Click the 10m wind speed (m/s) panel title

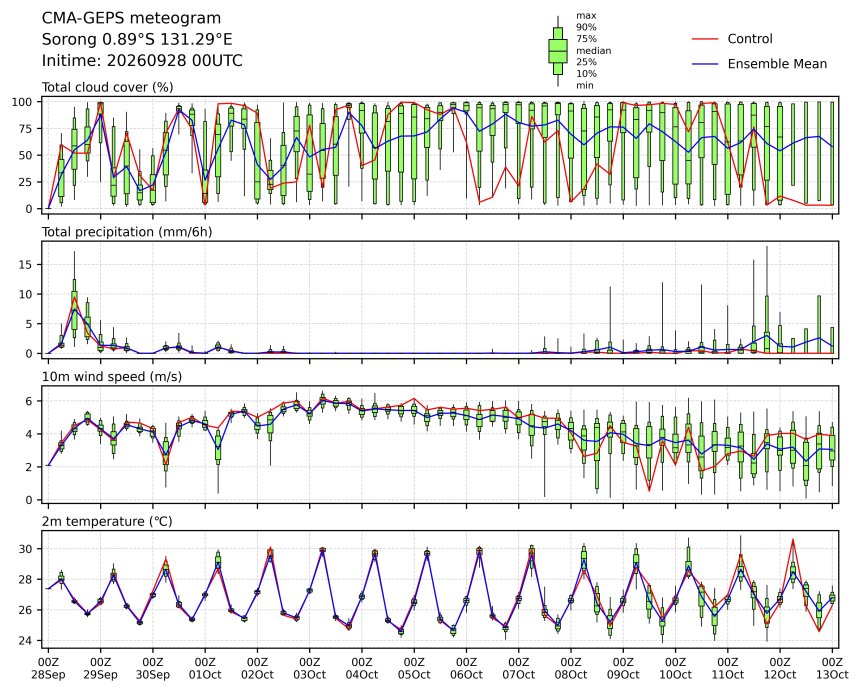pos(112,377)
